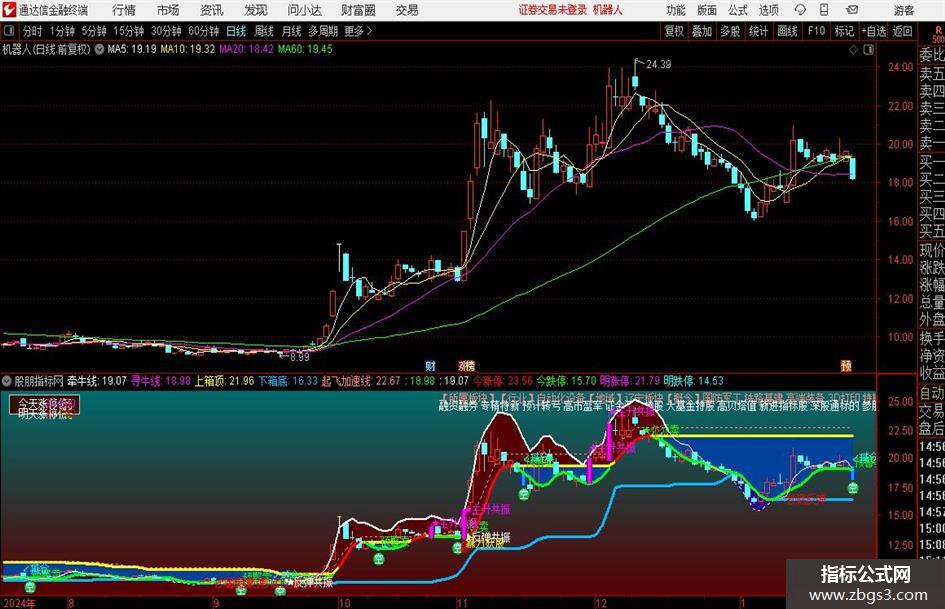Switch to 60分钟 period tab

point(203,31)
